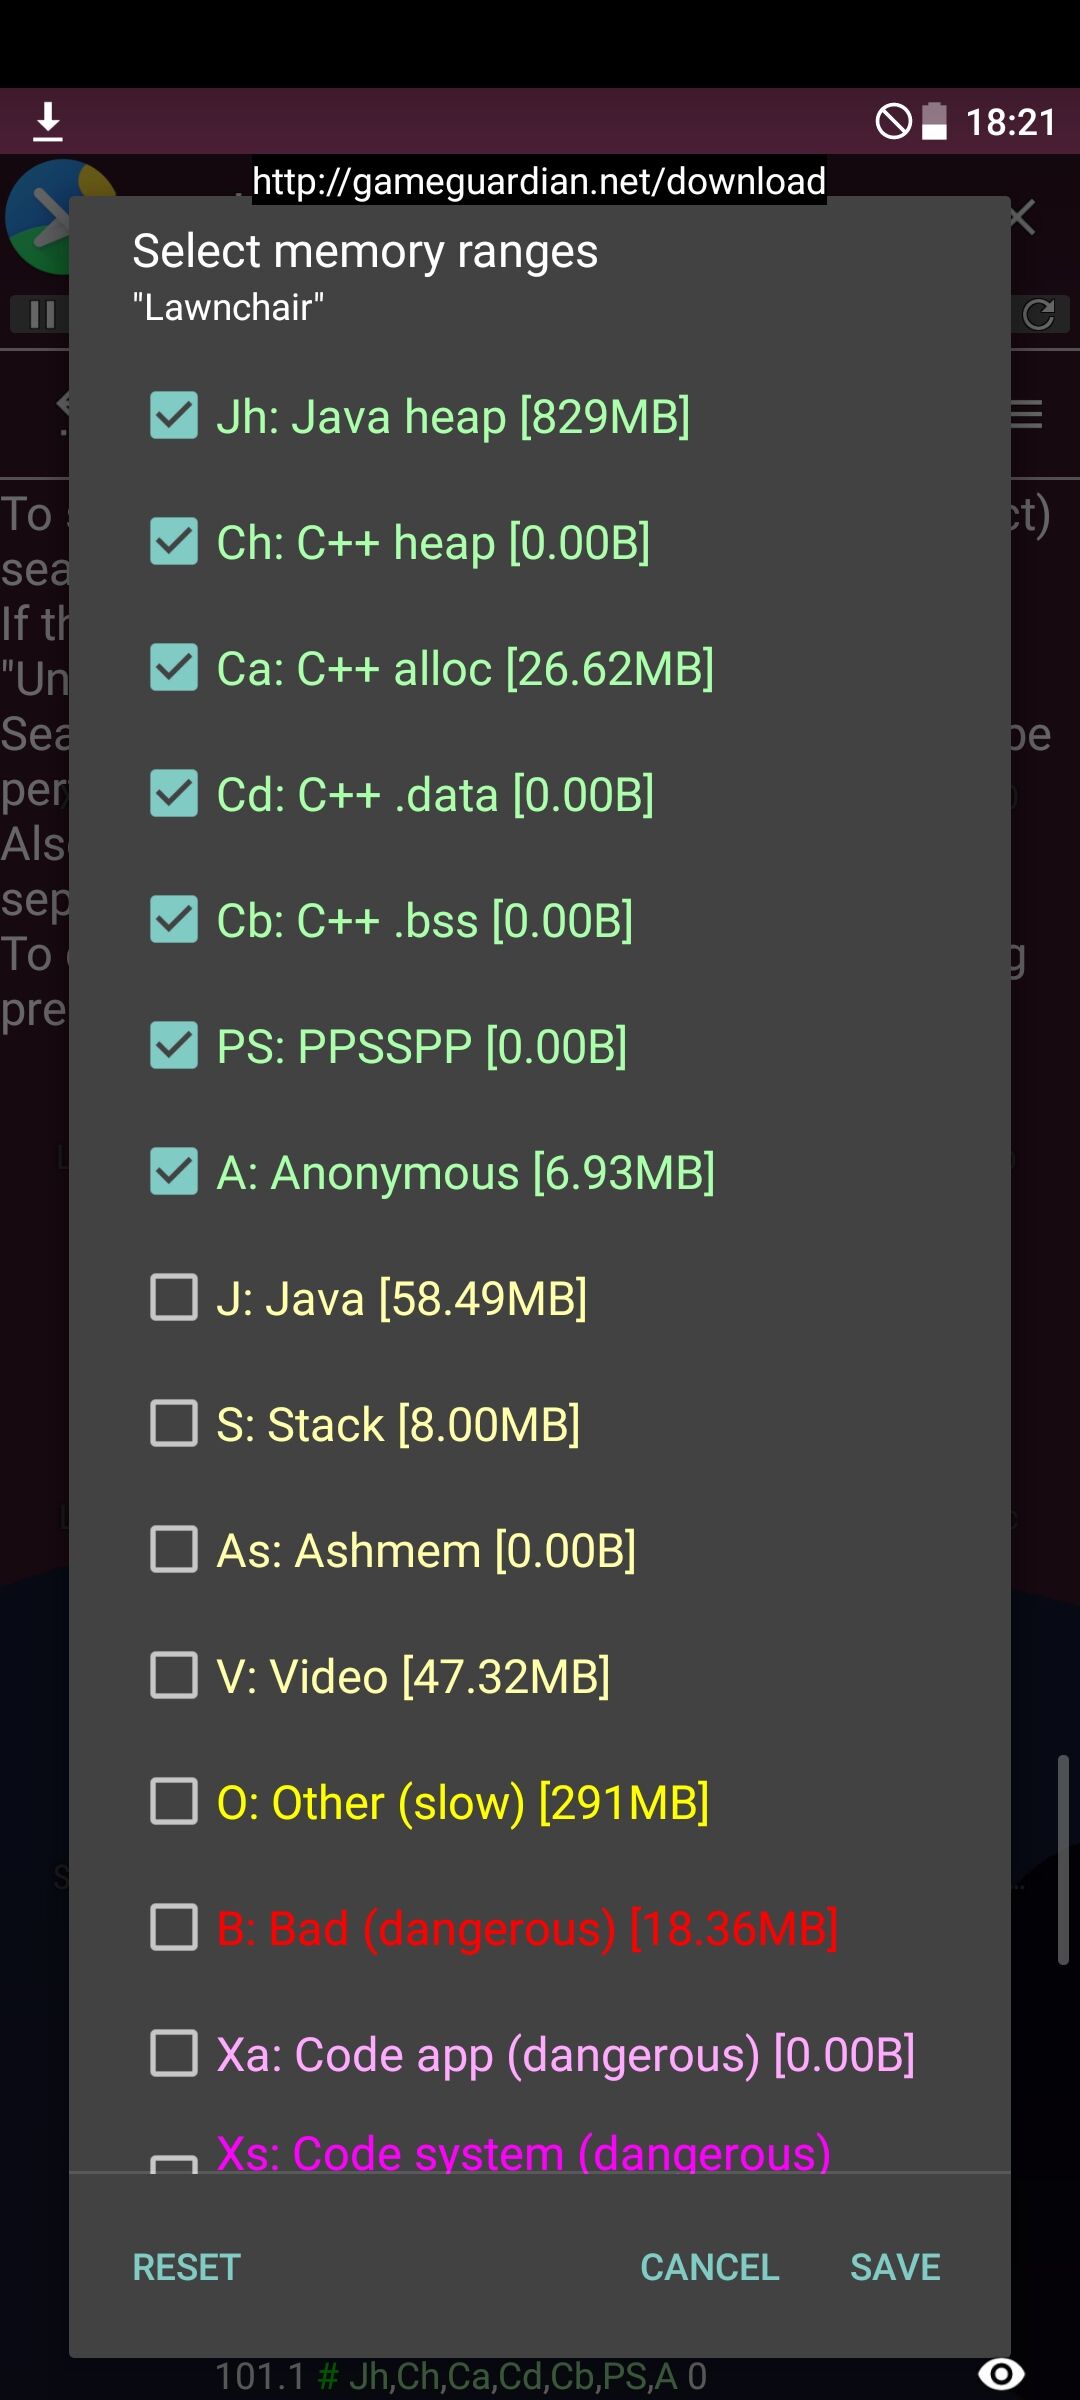Screen dimensions: 1080x2400
Task: Tap the hamburger menu icon
Action: coord(1026,414)
